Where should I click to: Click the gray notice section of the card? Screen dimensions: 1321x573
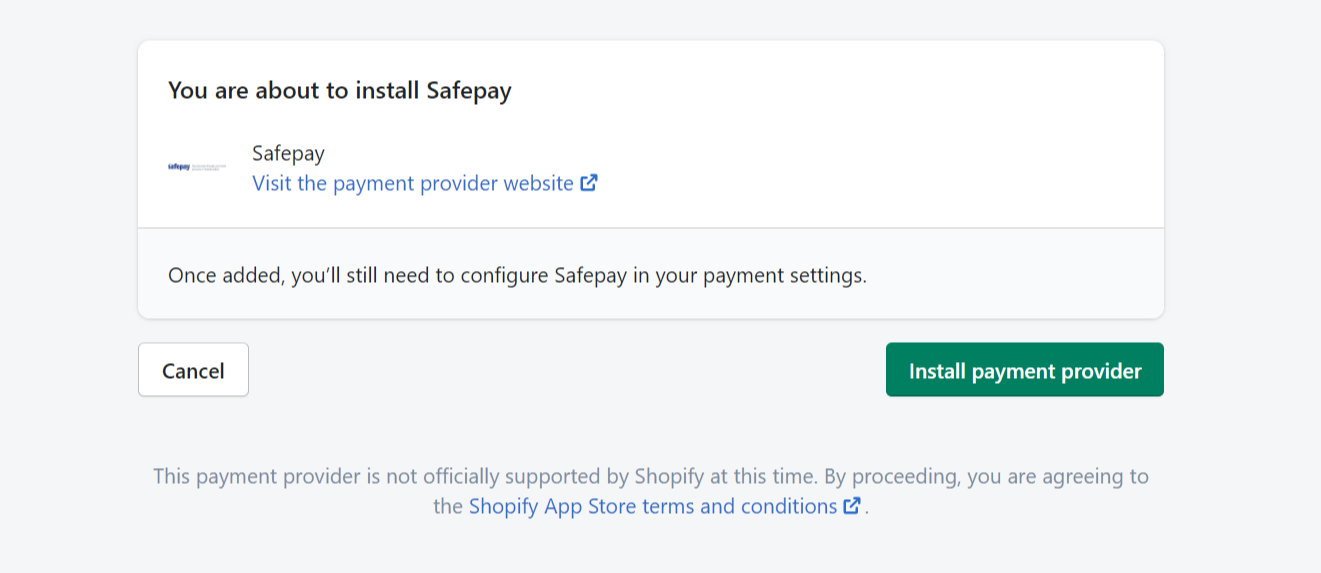pyautogui.click(x=651, y=274)
